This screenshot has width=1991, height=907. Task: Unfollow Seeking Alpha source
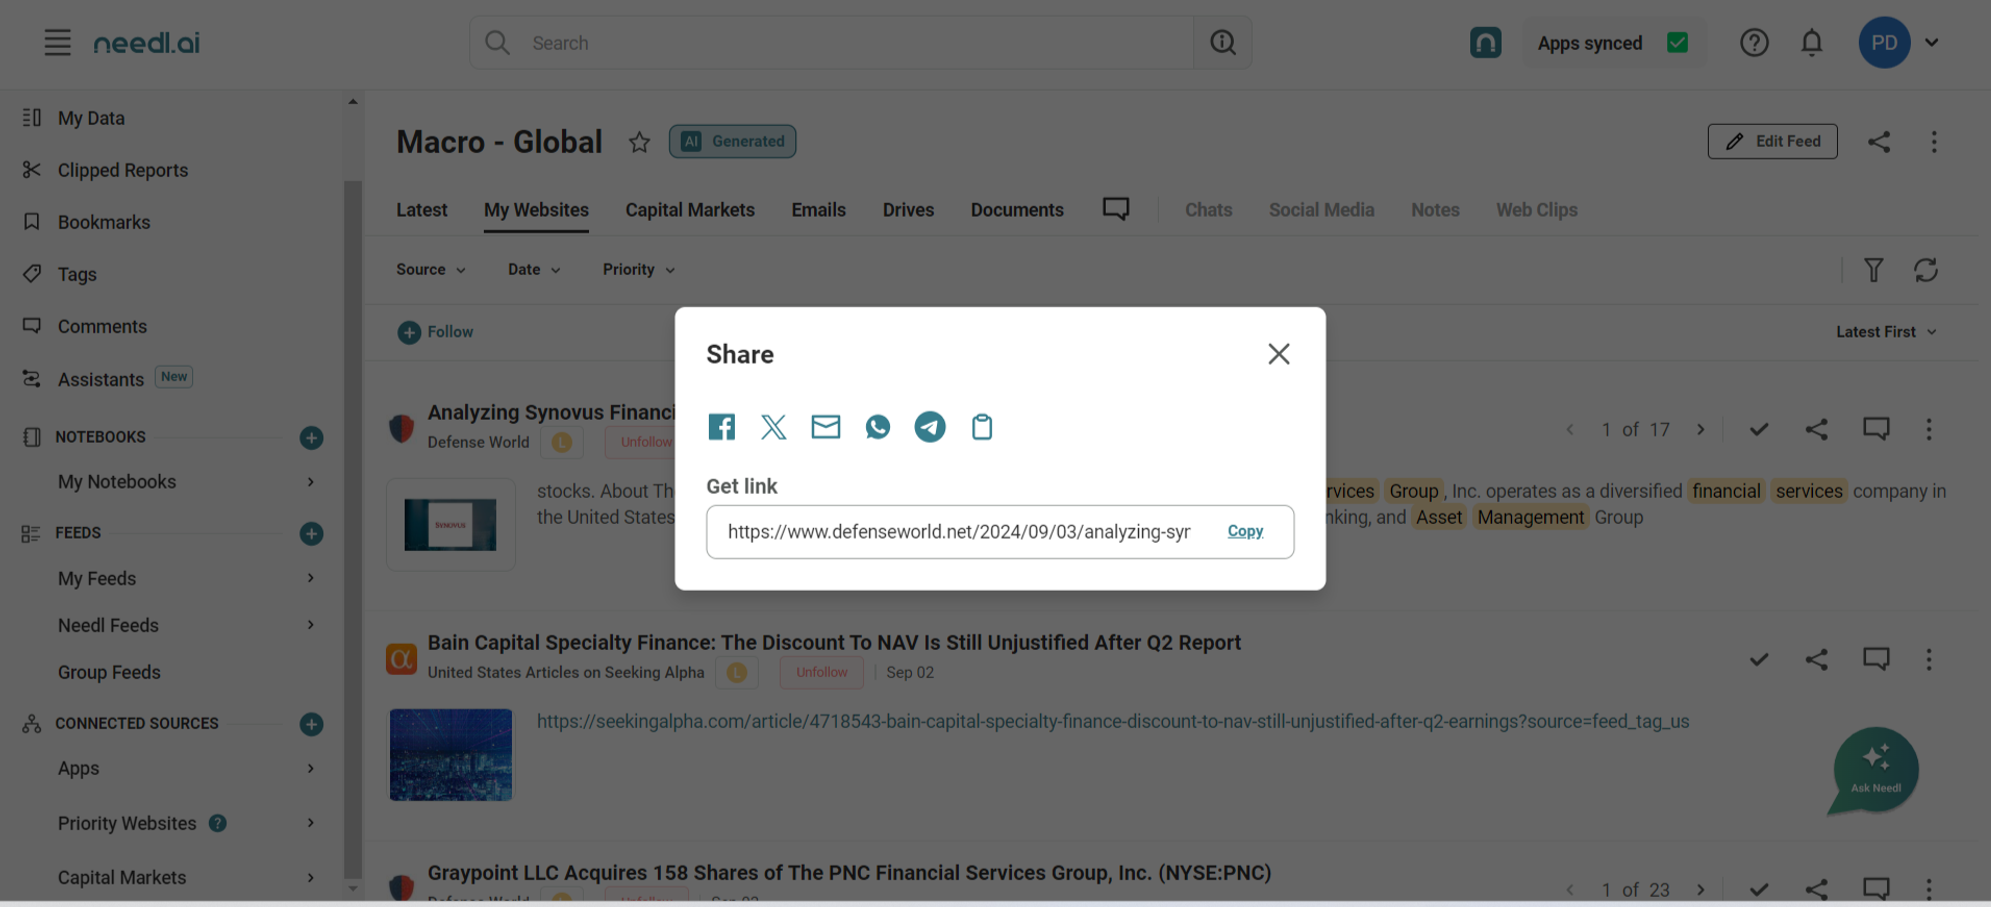[821, 673]
